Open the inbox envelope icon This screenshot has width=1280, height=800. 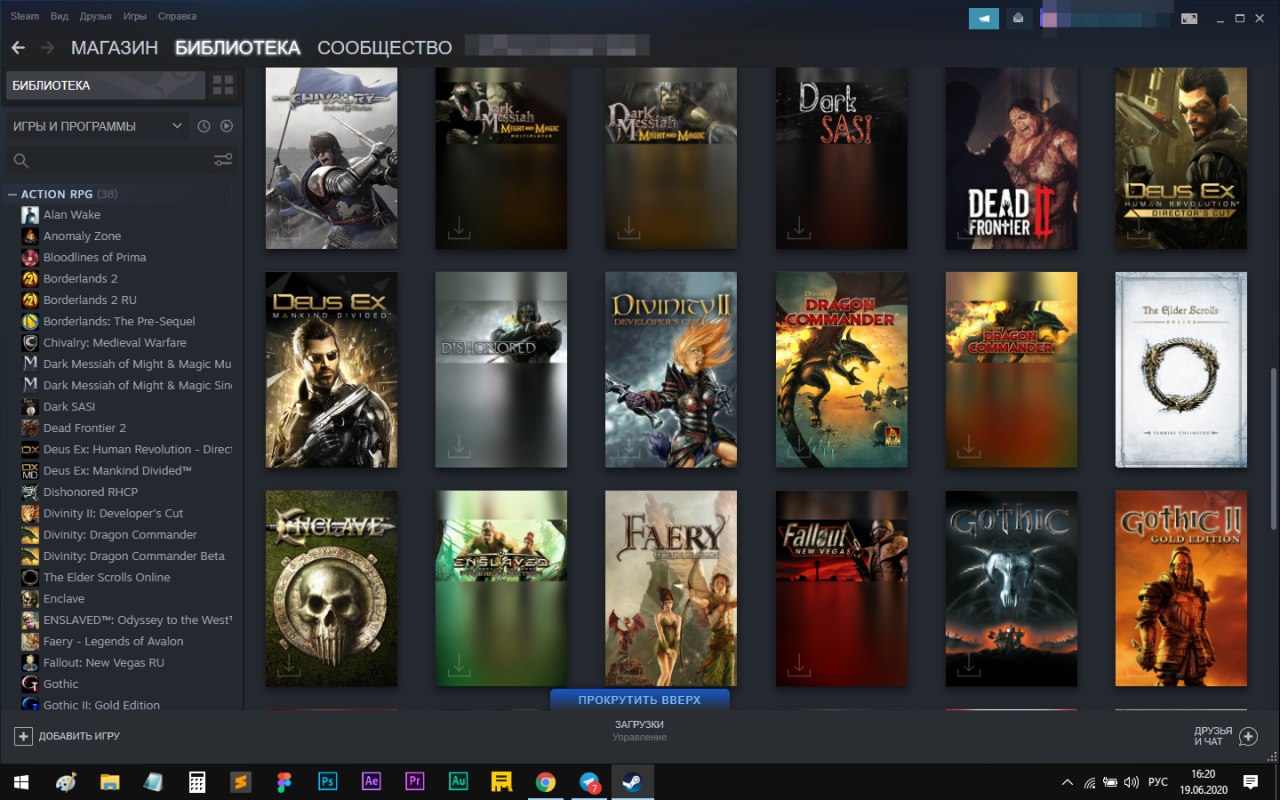[x=1018, y=18]
